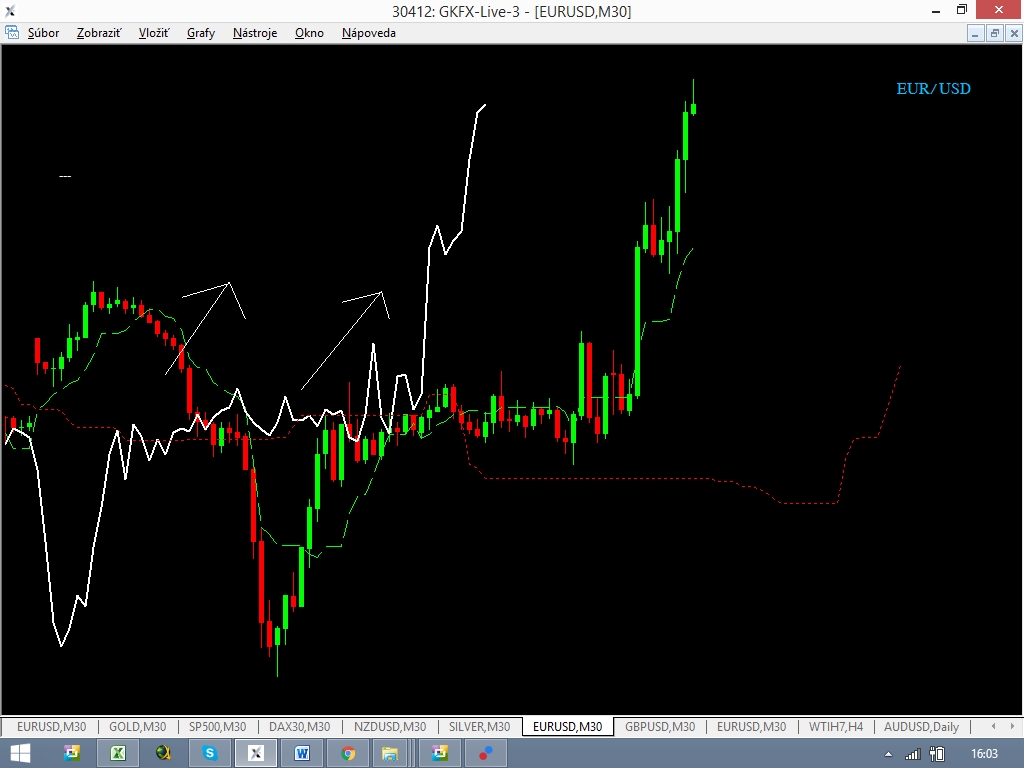Click the MetaTrader title bar app icon
This screenshot has width=1024, height=768.
[x=9, y=11]
